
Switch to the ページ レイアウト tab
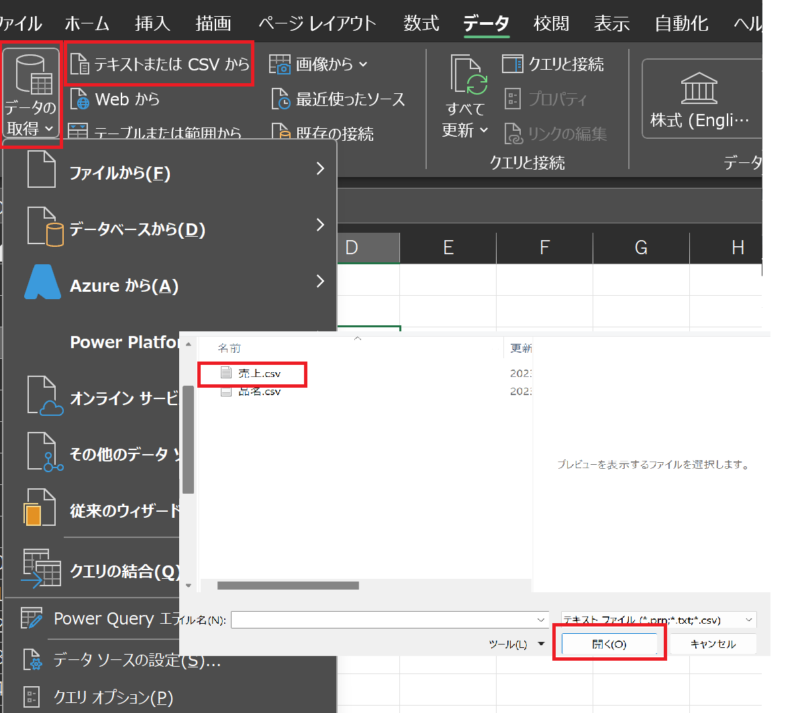click(x=317, y=22)
